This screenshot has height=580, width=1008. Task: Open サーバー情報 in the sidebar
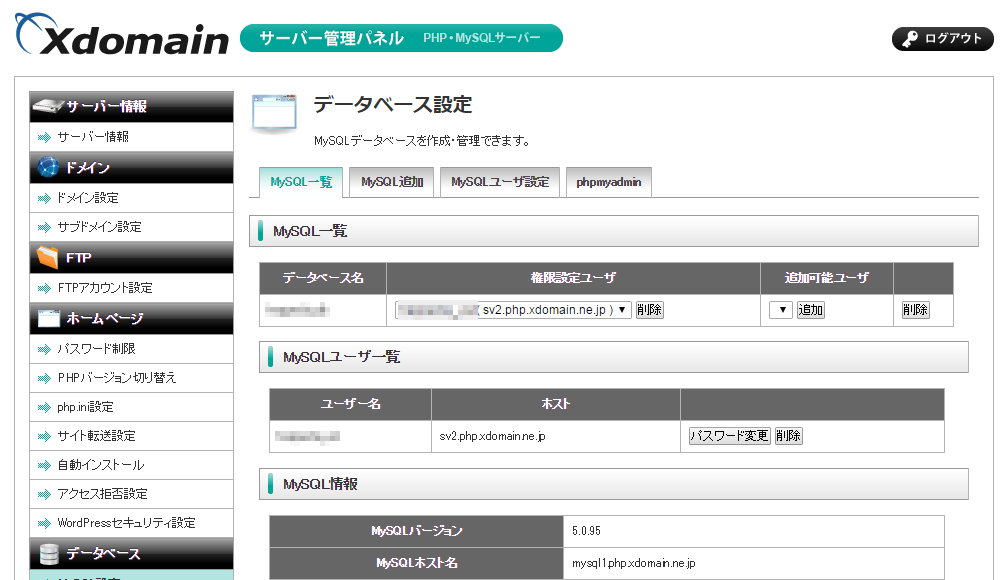click(x=131, y=137)
